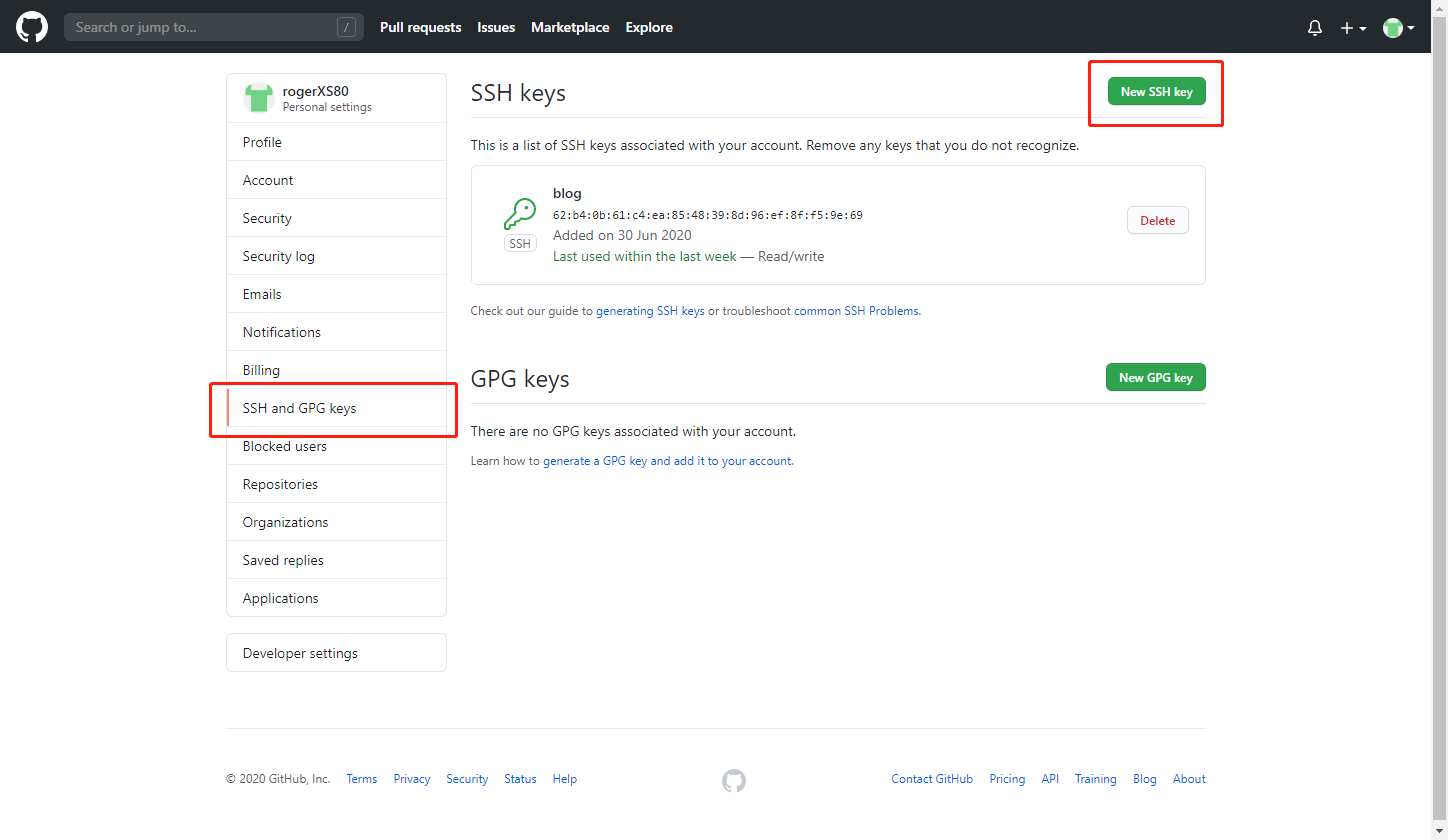Viewport: 1448px width, 840px height.
Task: Open Issues in top navigation
Action: (496, 28)
